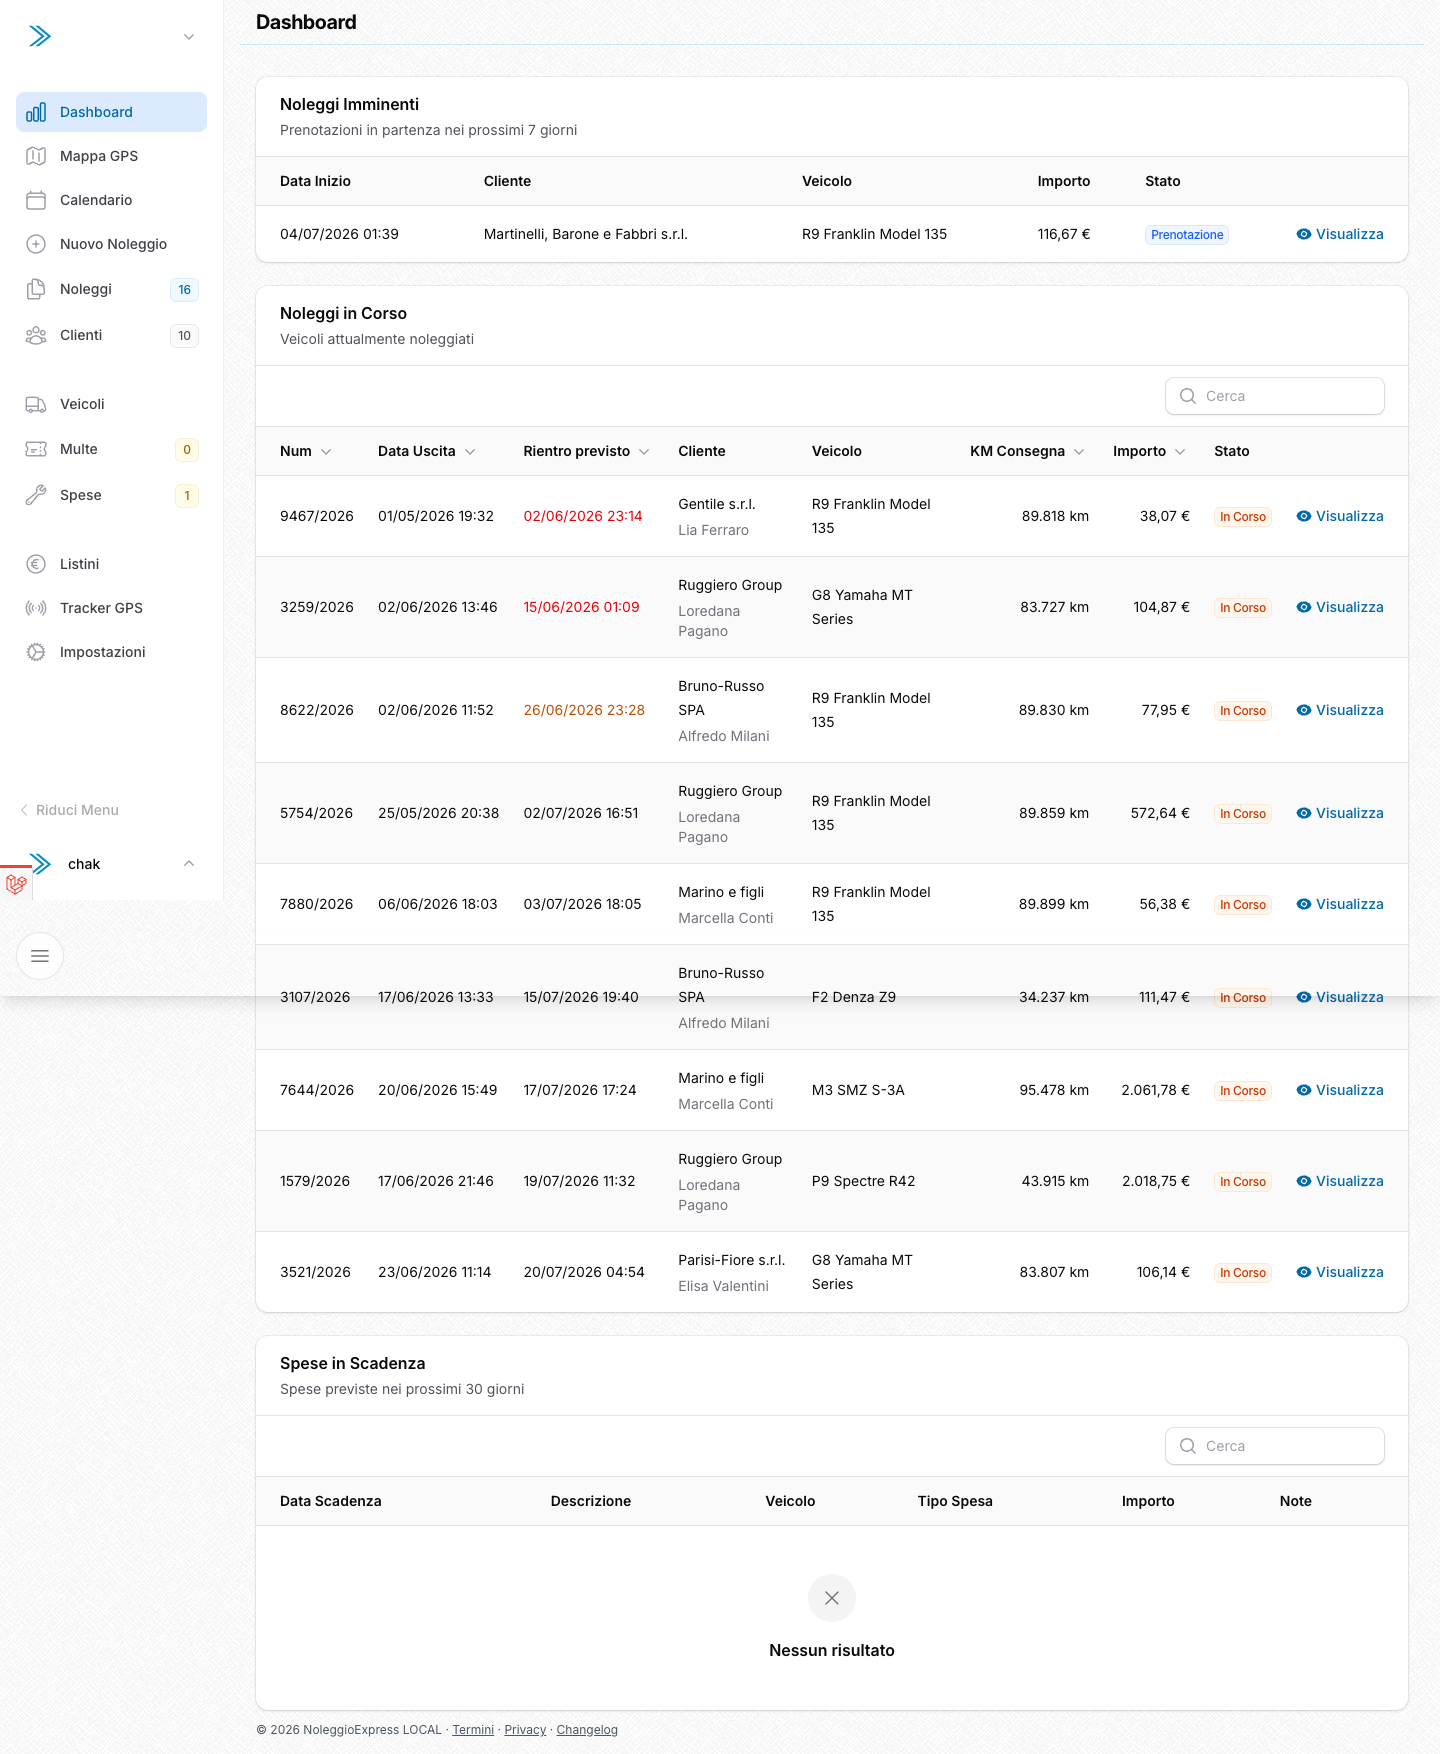Open Mappa GPS in sidebar
The width and height of the screenshot is (1440, 1754).
click(111, 156)
